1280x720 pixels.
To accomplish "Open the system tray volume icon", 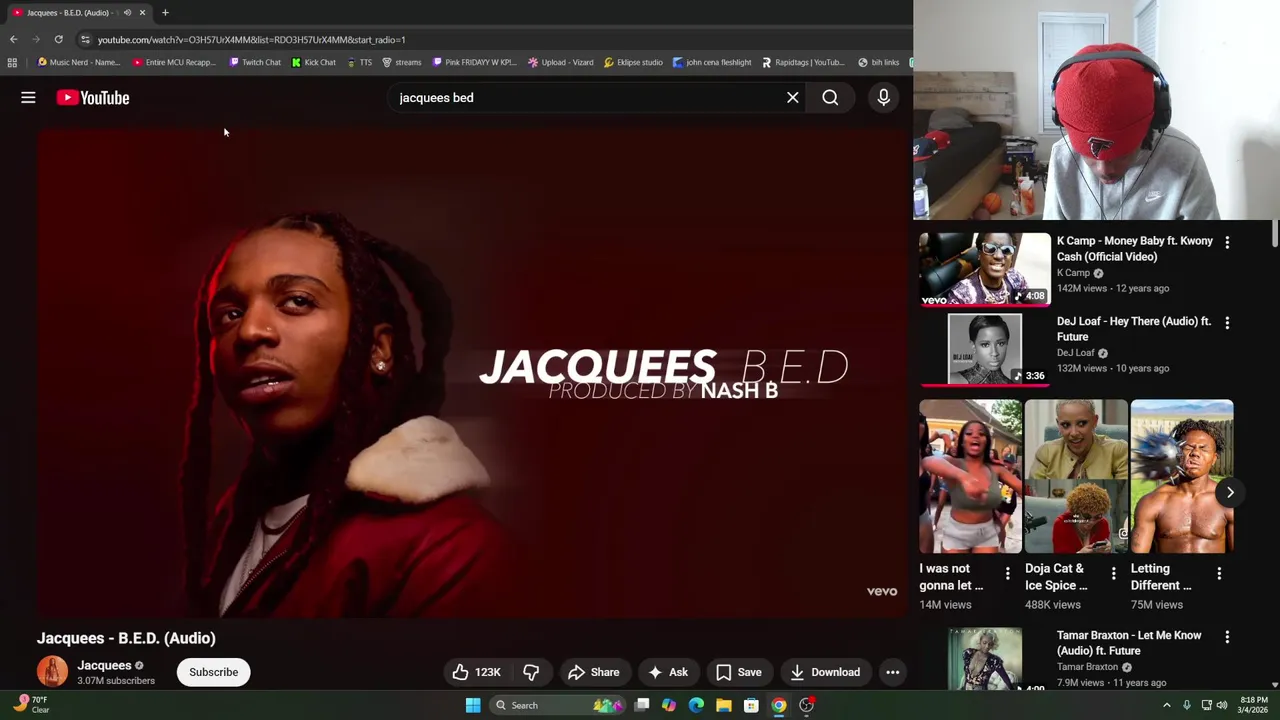I will coord(1222,705).
